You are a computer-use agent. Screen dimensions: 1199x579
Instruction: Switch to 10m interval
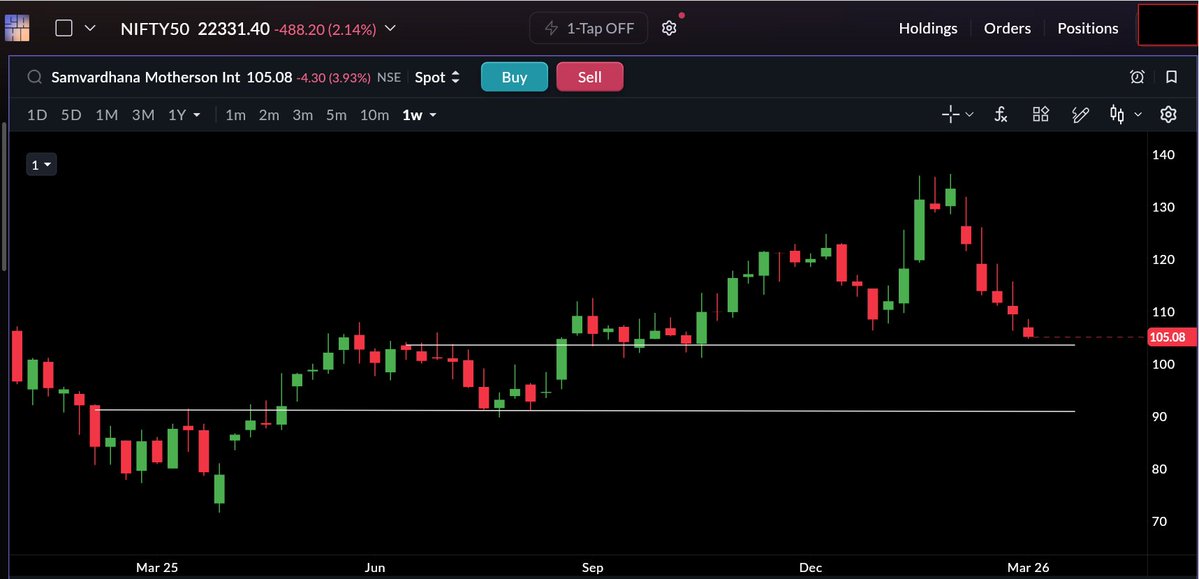point(375,115)
